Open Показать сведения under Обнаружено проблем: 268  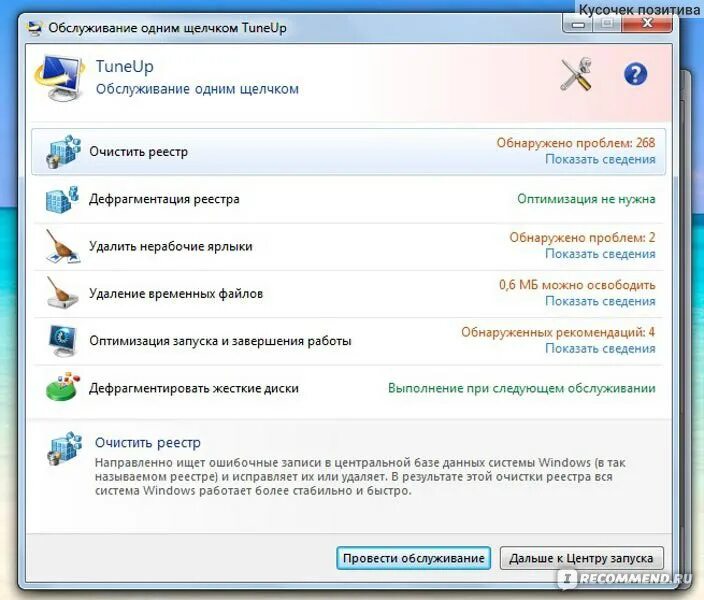(x=600, y=159)
